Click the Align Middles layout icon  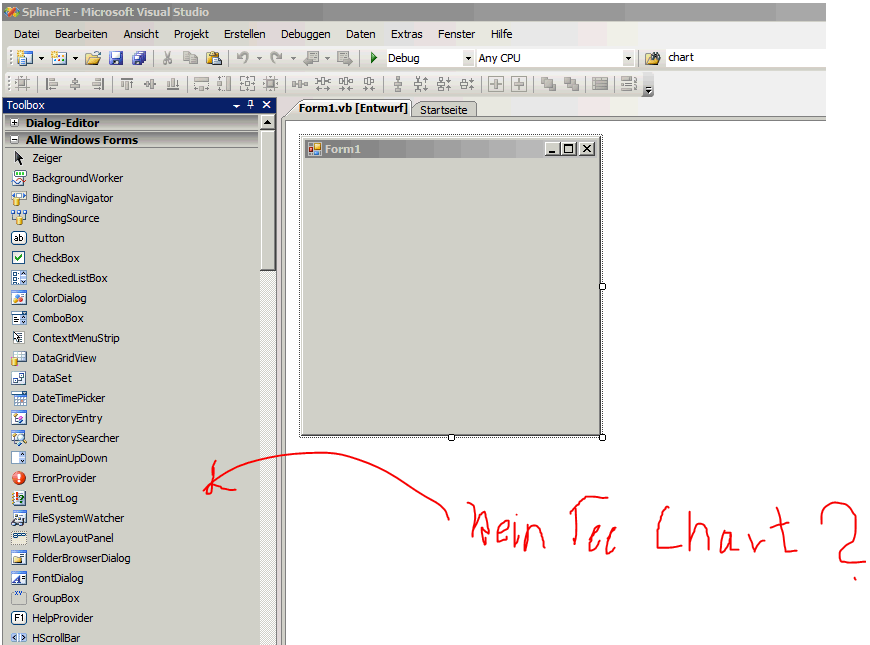150,84
